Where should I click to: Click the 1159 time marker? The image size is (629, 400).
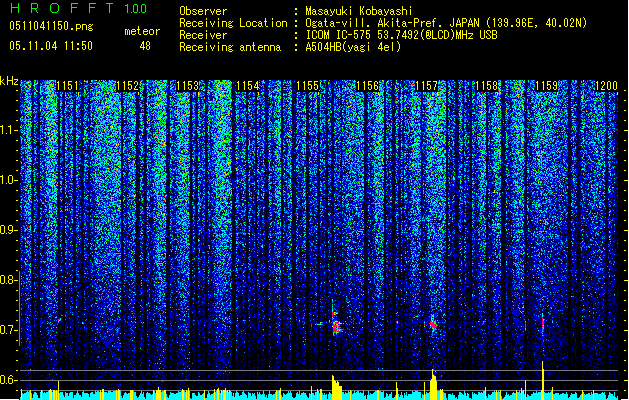pos(546,86)
